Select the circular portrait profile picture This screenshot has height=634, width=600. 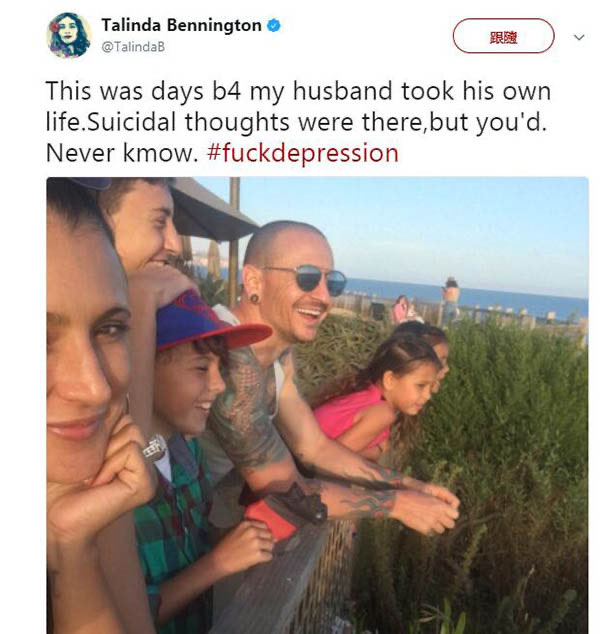tap(69, 35)
